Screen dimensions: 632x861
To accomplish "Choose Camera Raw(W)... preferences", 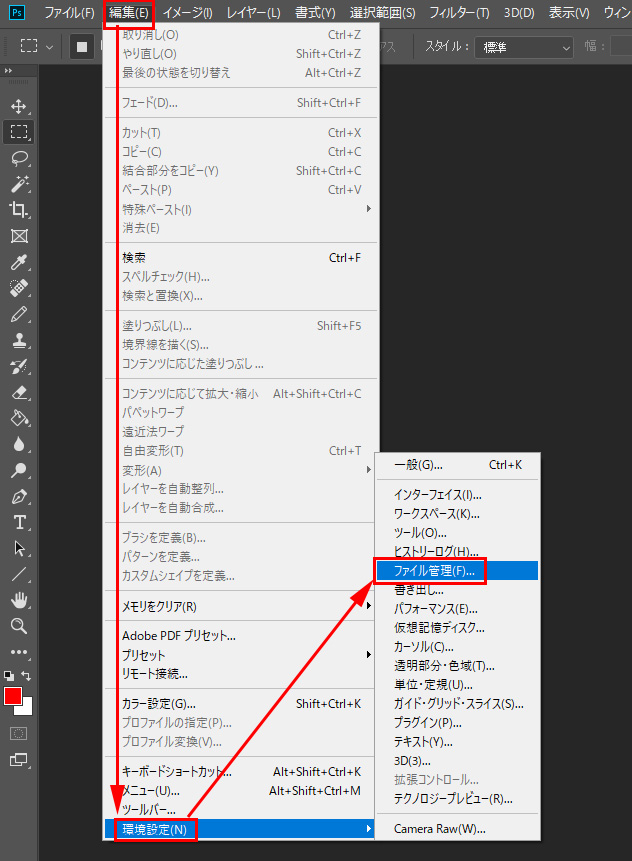I will [x=457, y=829].
